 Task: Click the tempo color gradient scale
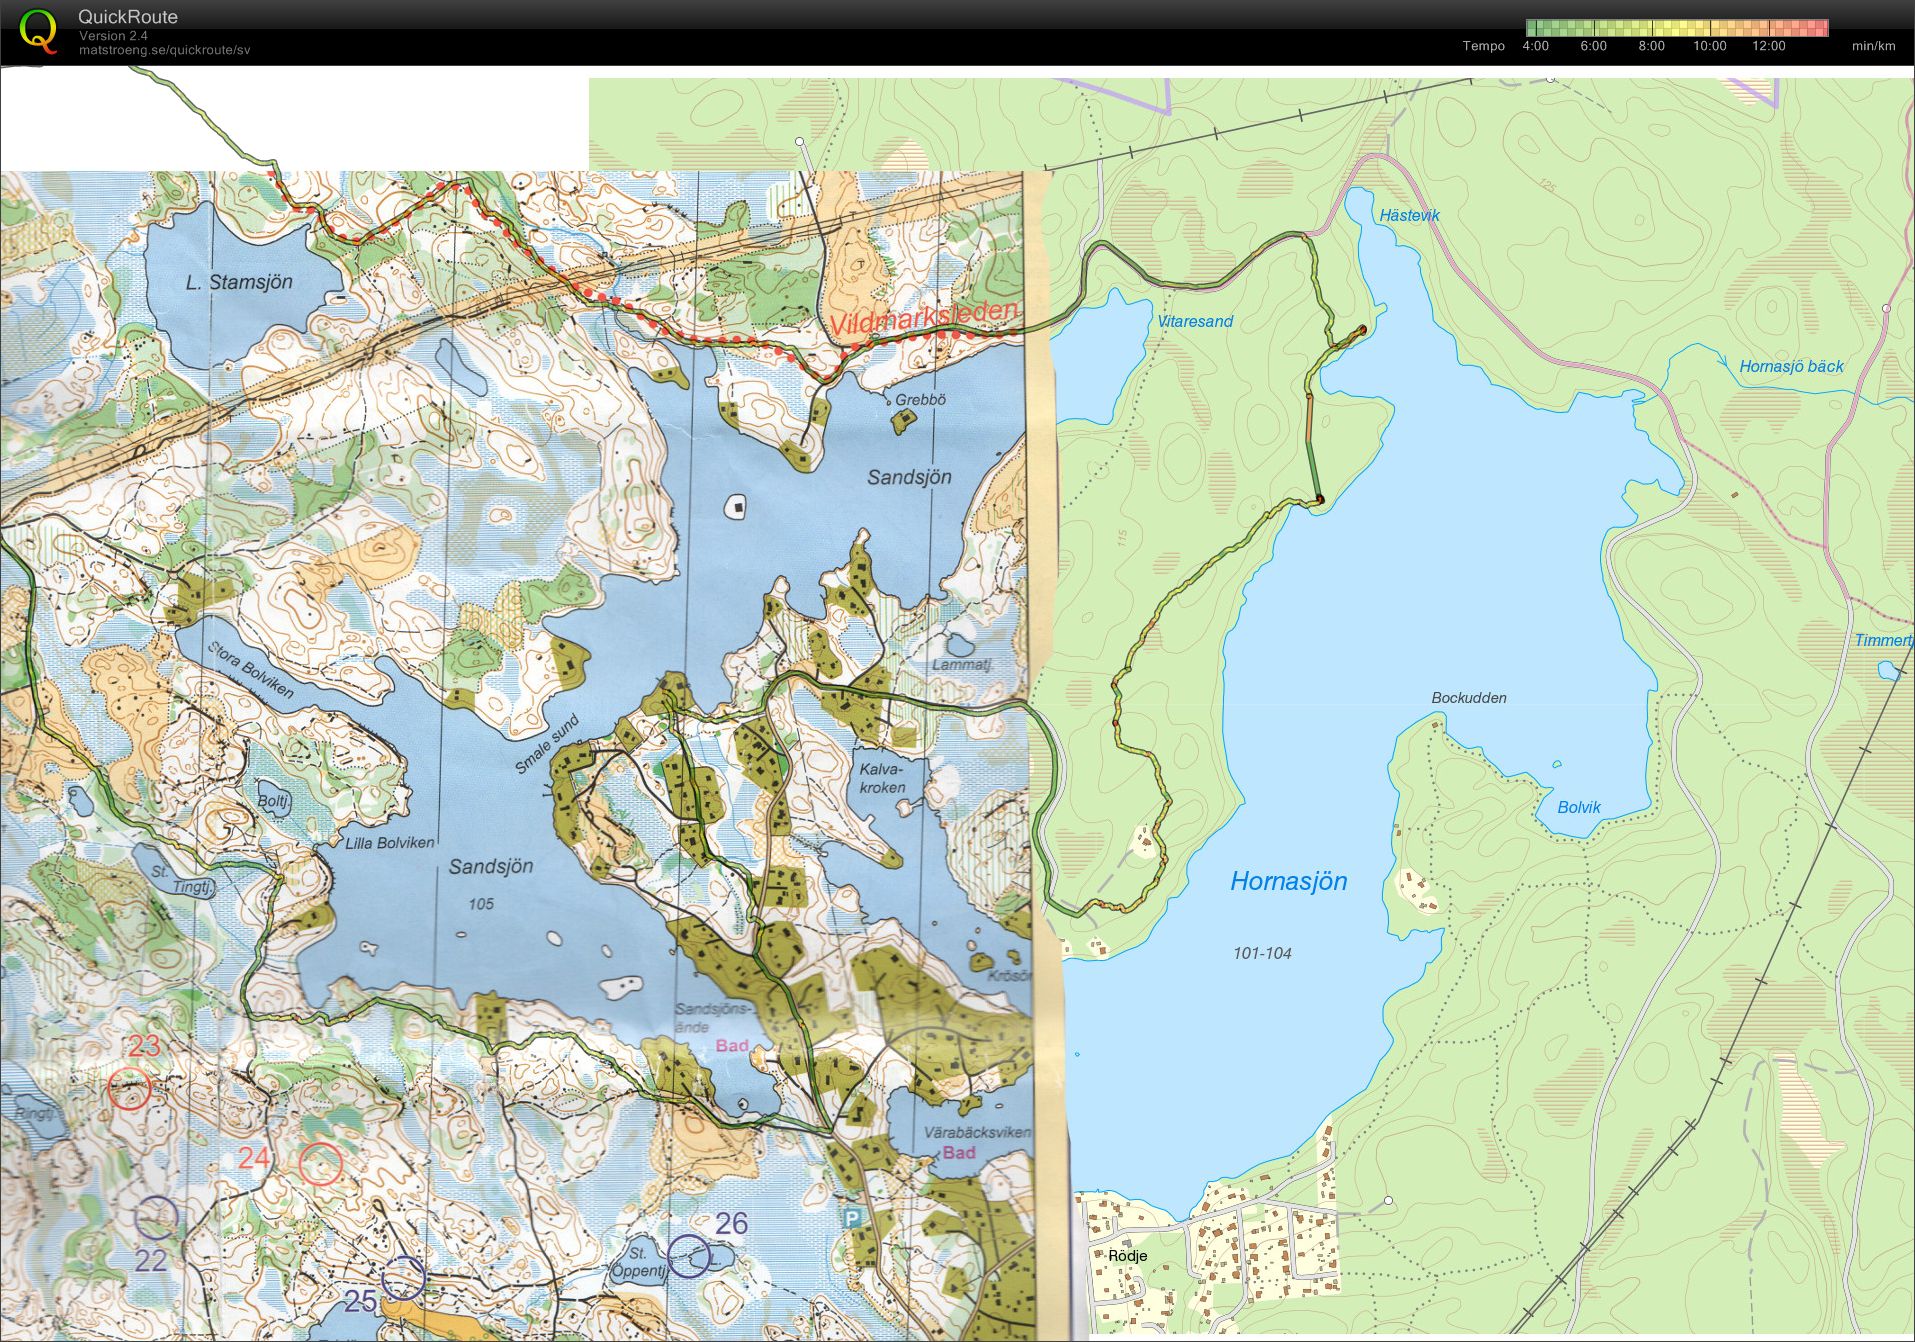pos(1677,28)
